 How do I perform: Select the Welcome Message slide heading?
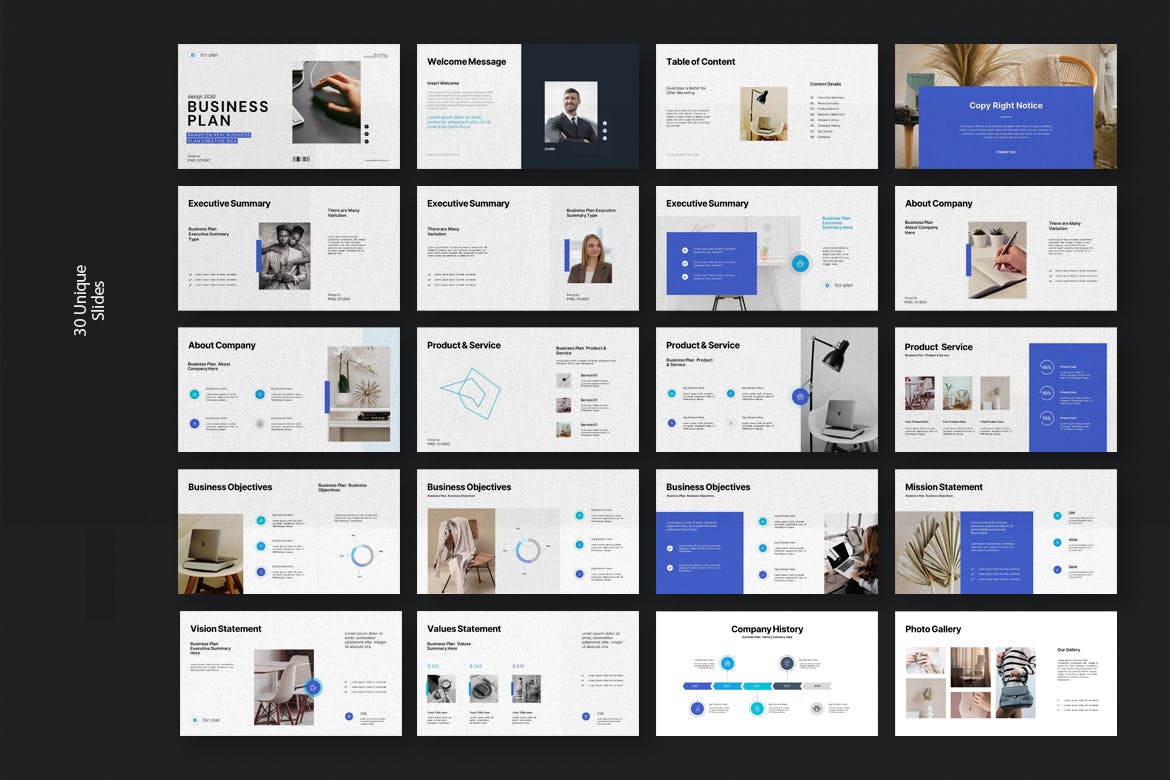466,62
